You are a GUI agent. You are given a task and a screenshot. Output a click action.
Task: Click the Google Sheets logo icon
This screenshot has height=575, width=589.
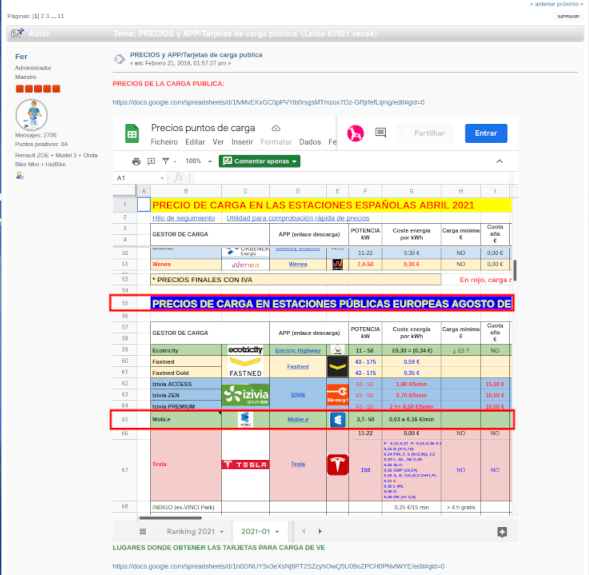132,133
